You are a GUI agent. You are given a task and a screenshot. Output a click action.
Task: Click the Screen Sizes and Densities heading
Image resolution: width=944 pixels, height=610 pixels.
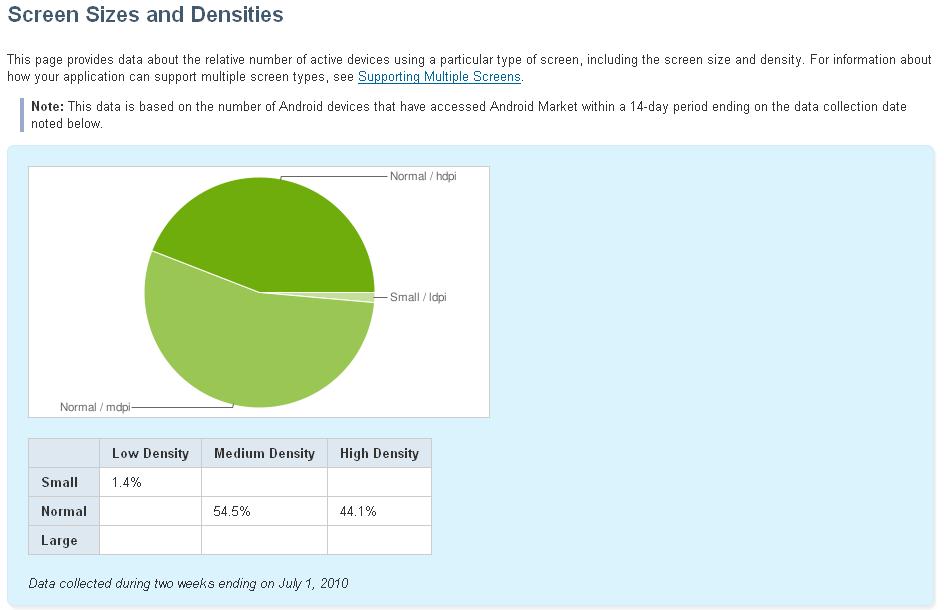pyautogui.click(x=145, y=14)
